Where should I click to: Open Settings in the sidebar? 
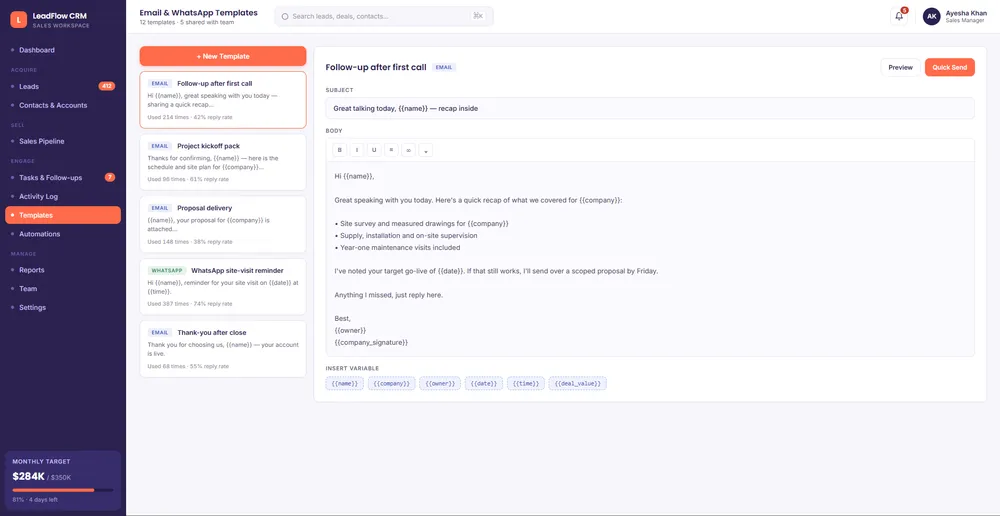62,307
